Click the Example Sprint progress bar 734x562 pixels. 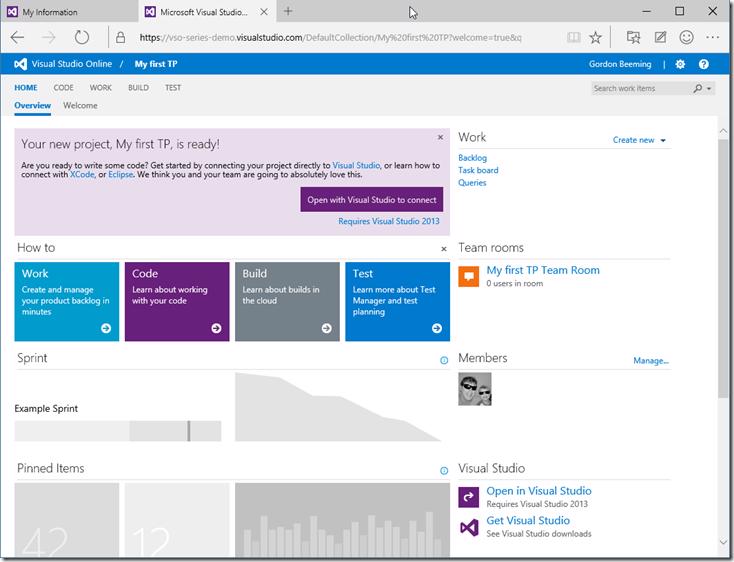tap(117, 431)
